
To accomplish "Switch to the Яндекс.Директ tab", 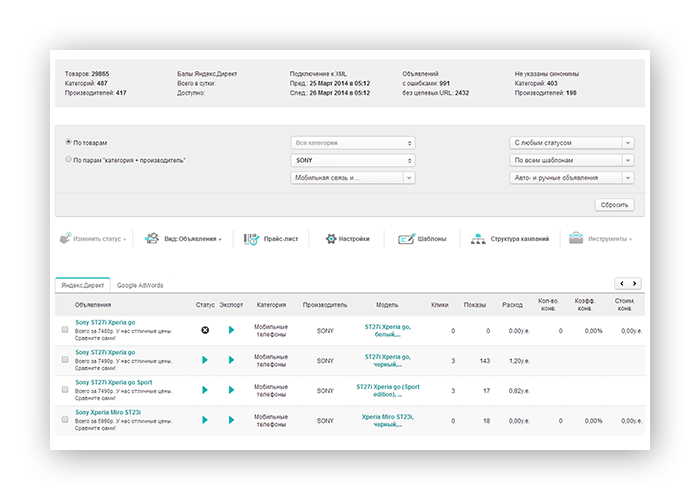I will 83,285.
